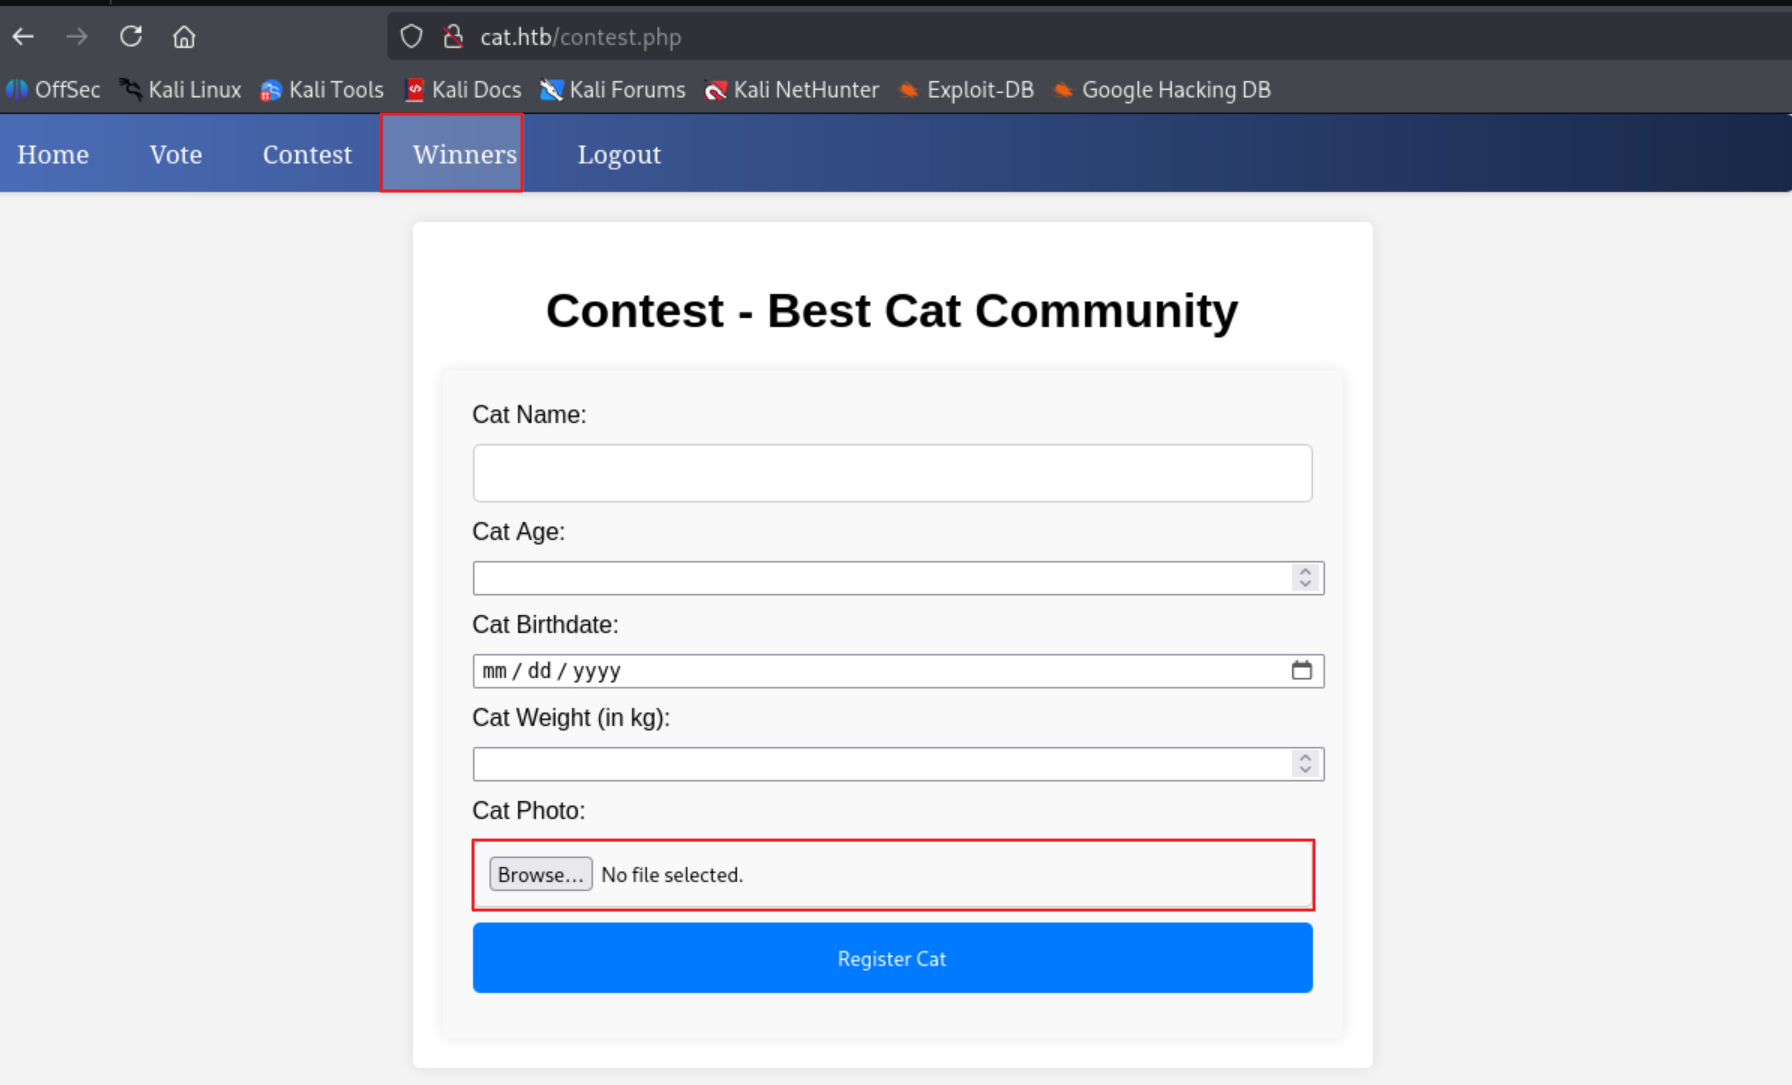Open the calendar picker for Cat Birthdate
The width and height of the screenshot is (1792, 1085).
[1301, 670]
